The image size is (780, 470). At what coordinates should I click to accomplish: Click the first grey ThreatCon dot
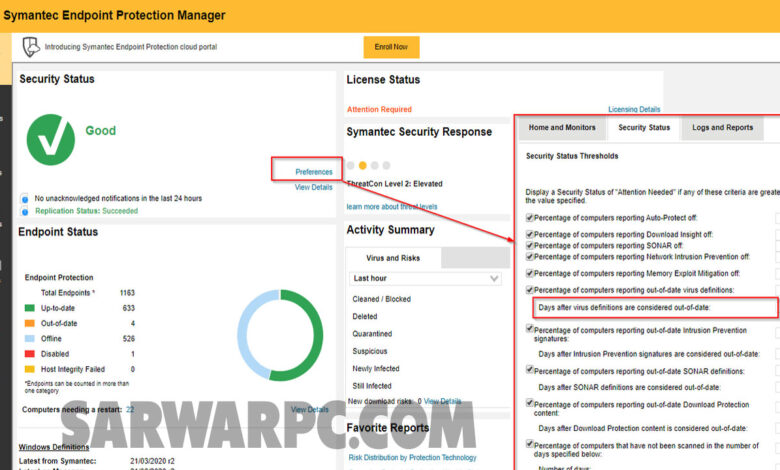[x=351, y=165]
